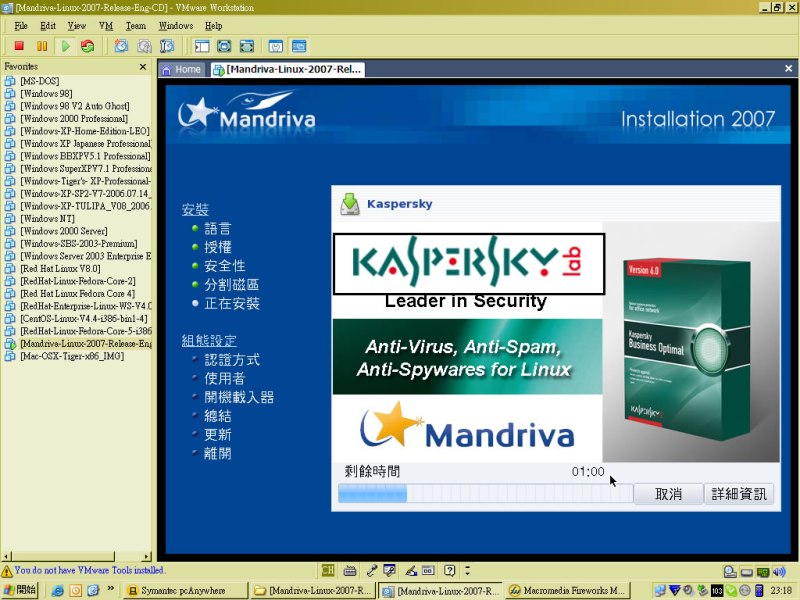This screenshot has width=800, height=600.
Task: Click the Console View toolbar icon
Action: [299, 46]
